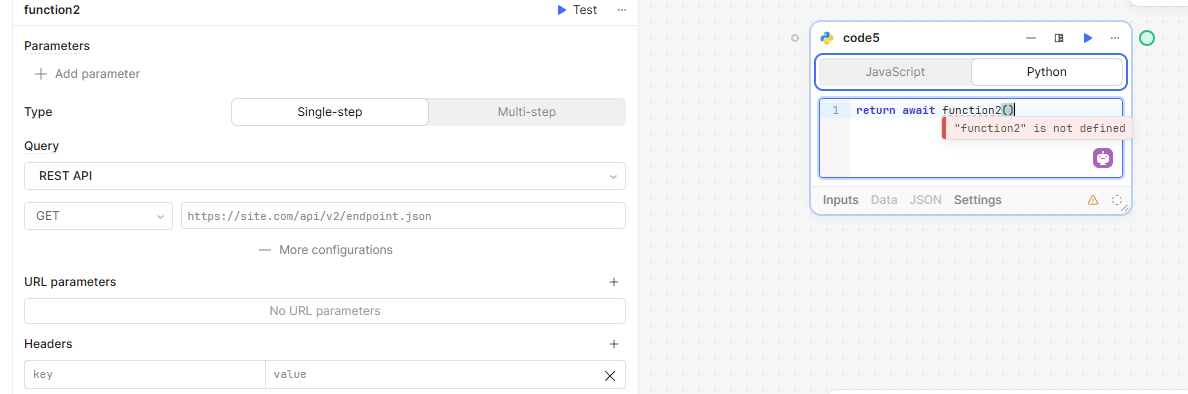
Task: Open the Settings tab in code5
Action: [x=977, y=200]
